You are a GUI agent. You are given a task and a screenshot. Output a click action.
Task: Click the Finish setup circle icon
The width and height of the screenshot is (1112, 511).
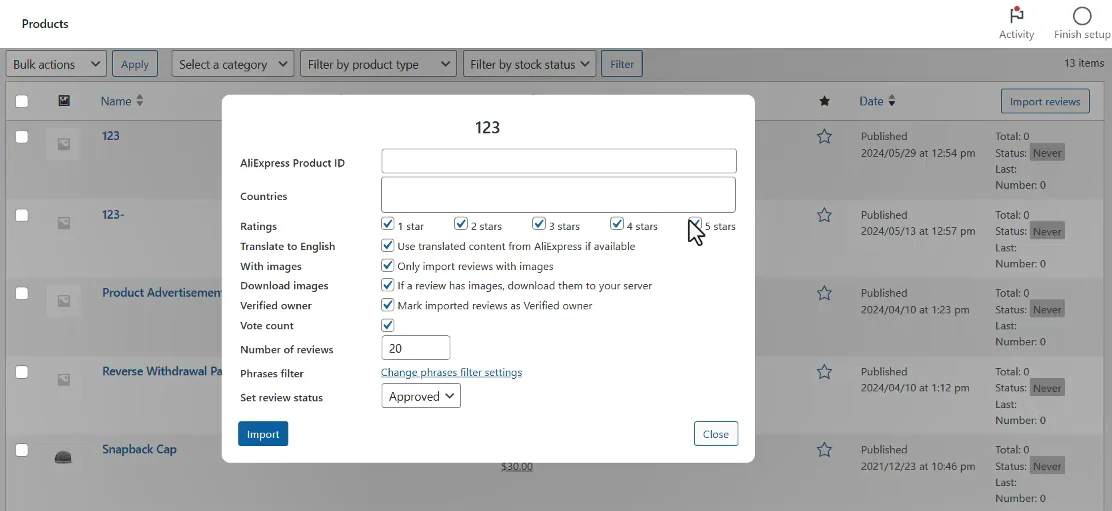[x=1082, y=16]
